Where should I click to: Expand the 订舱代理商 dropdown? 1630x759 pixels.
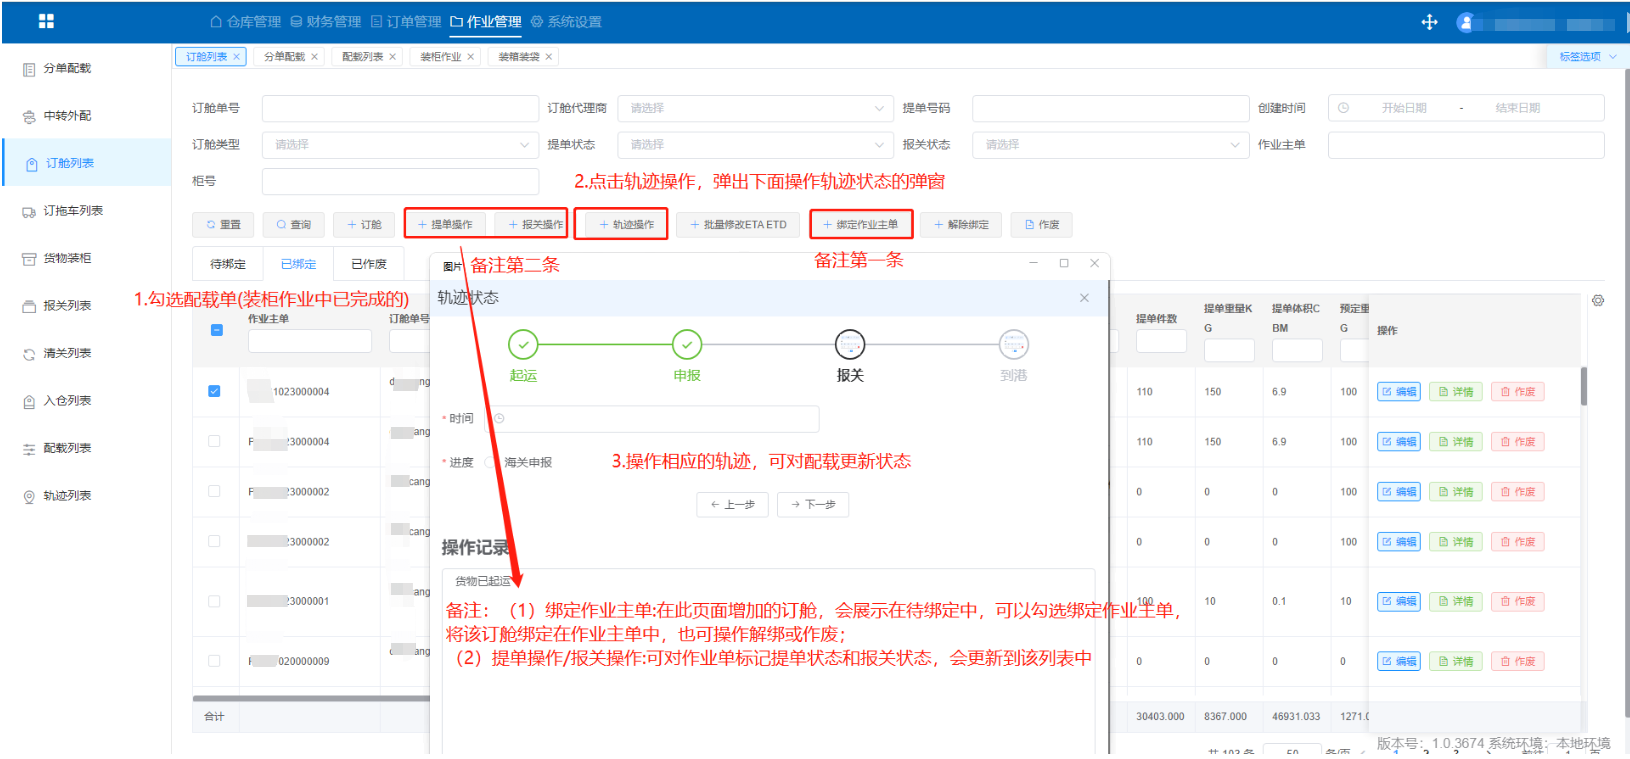pyautogui.click(x=754, y=108)
